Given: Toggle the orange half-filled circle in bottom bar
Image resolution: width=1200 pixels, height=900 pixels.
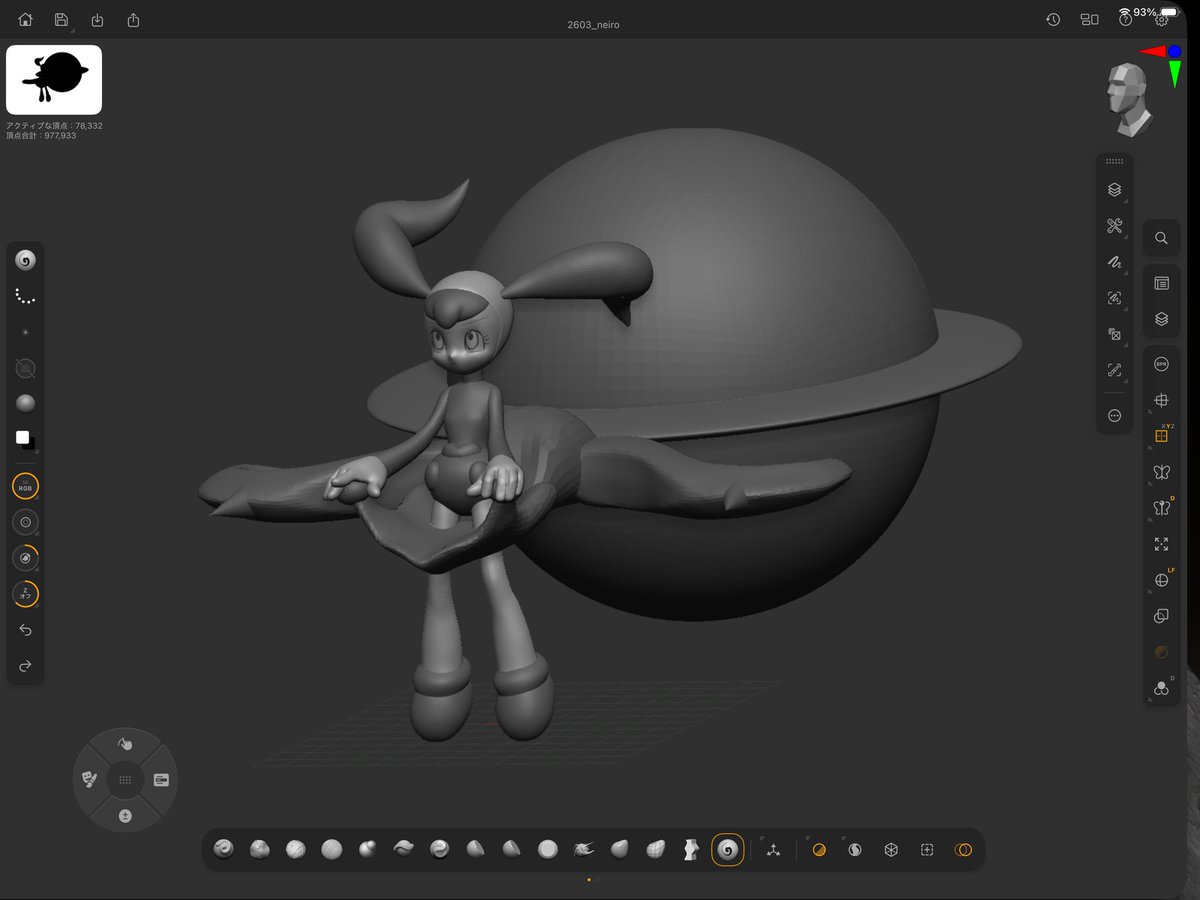Looking at the screenshot, I should tap(819, 849).
